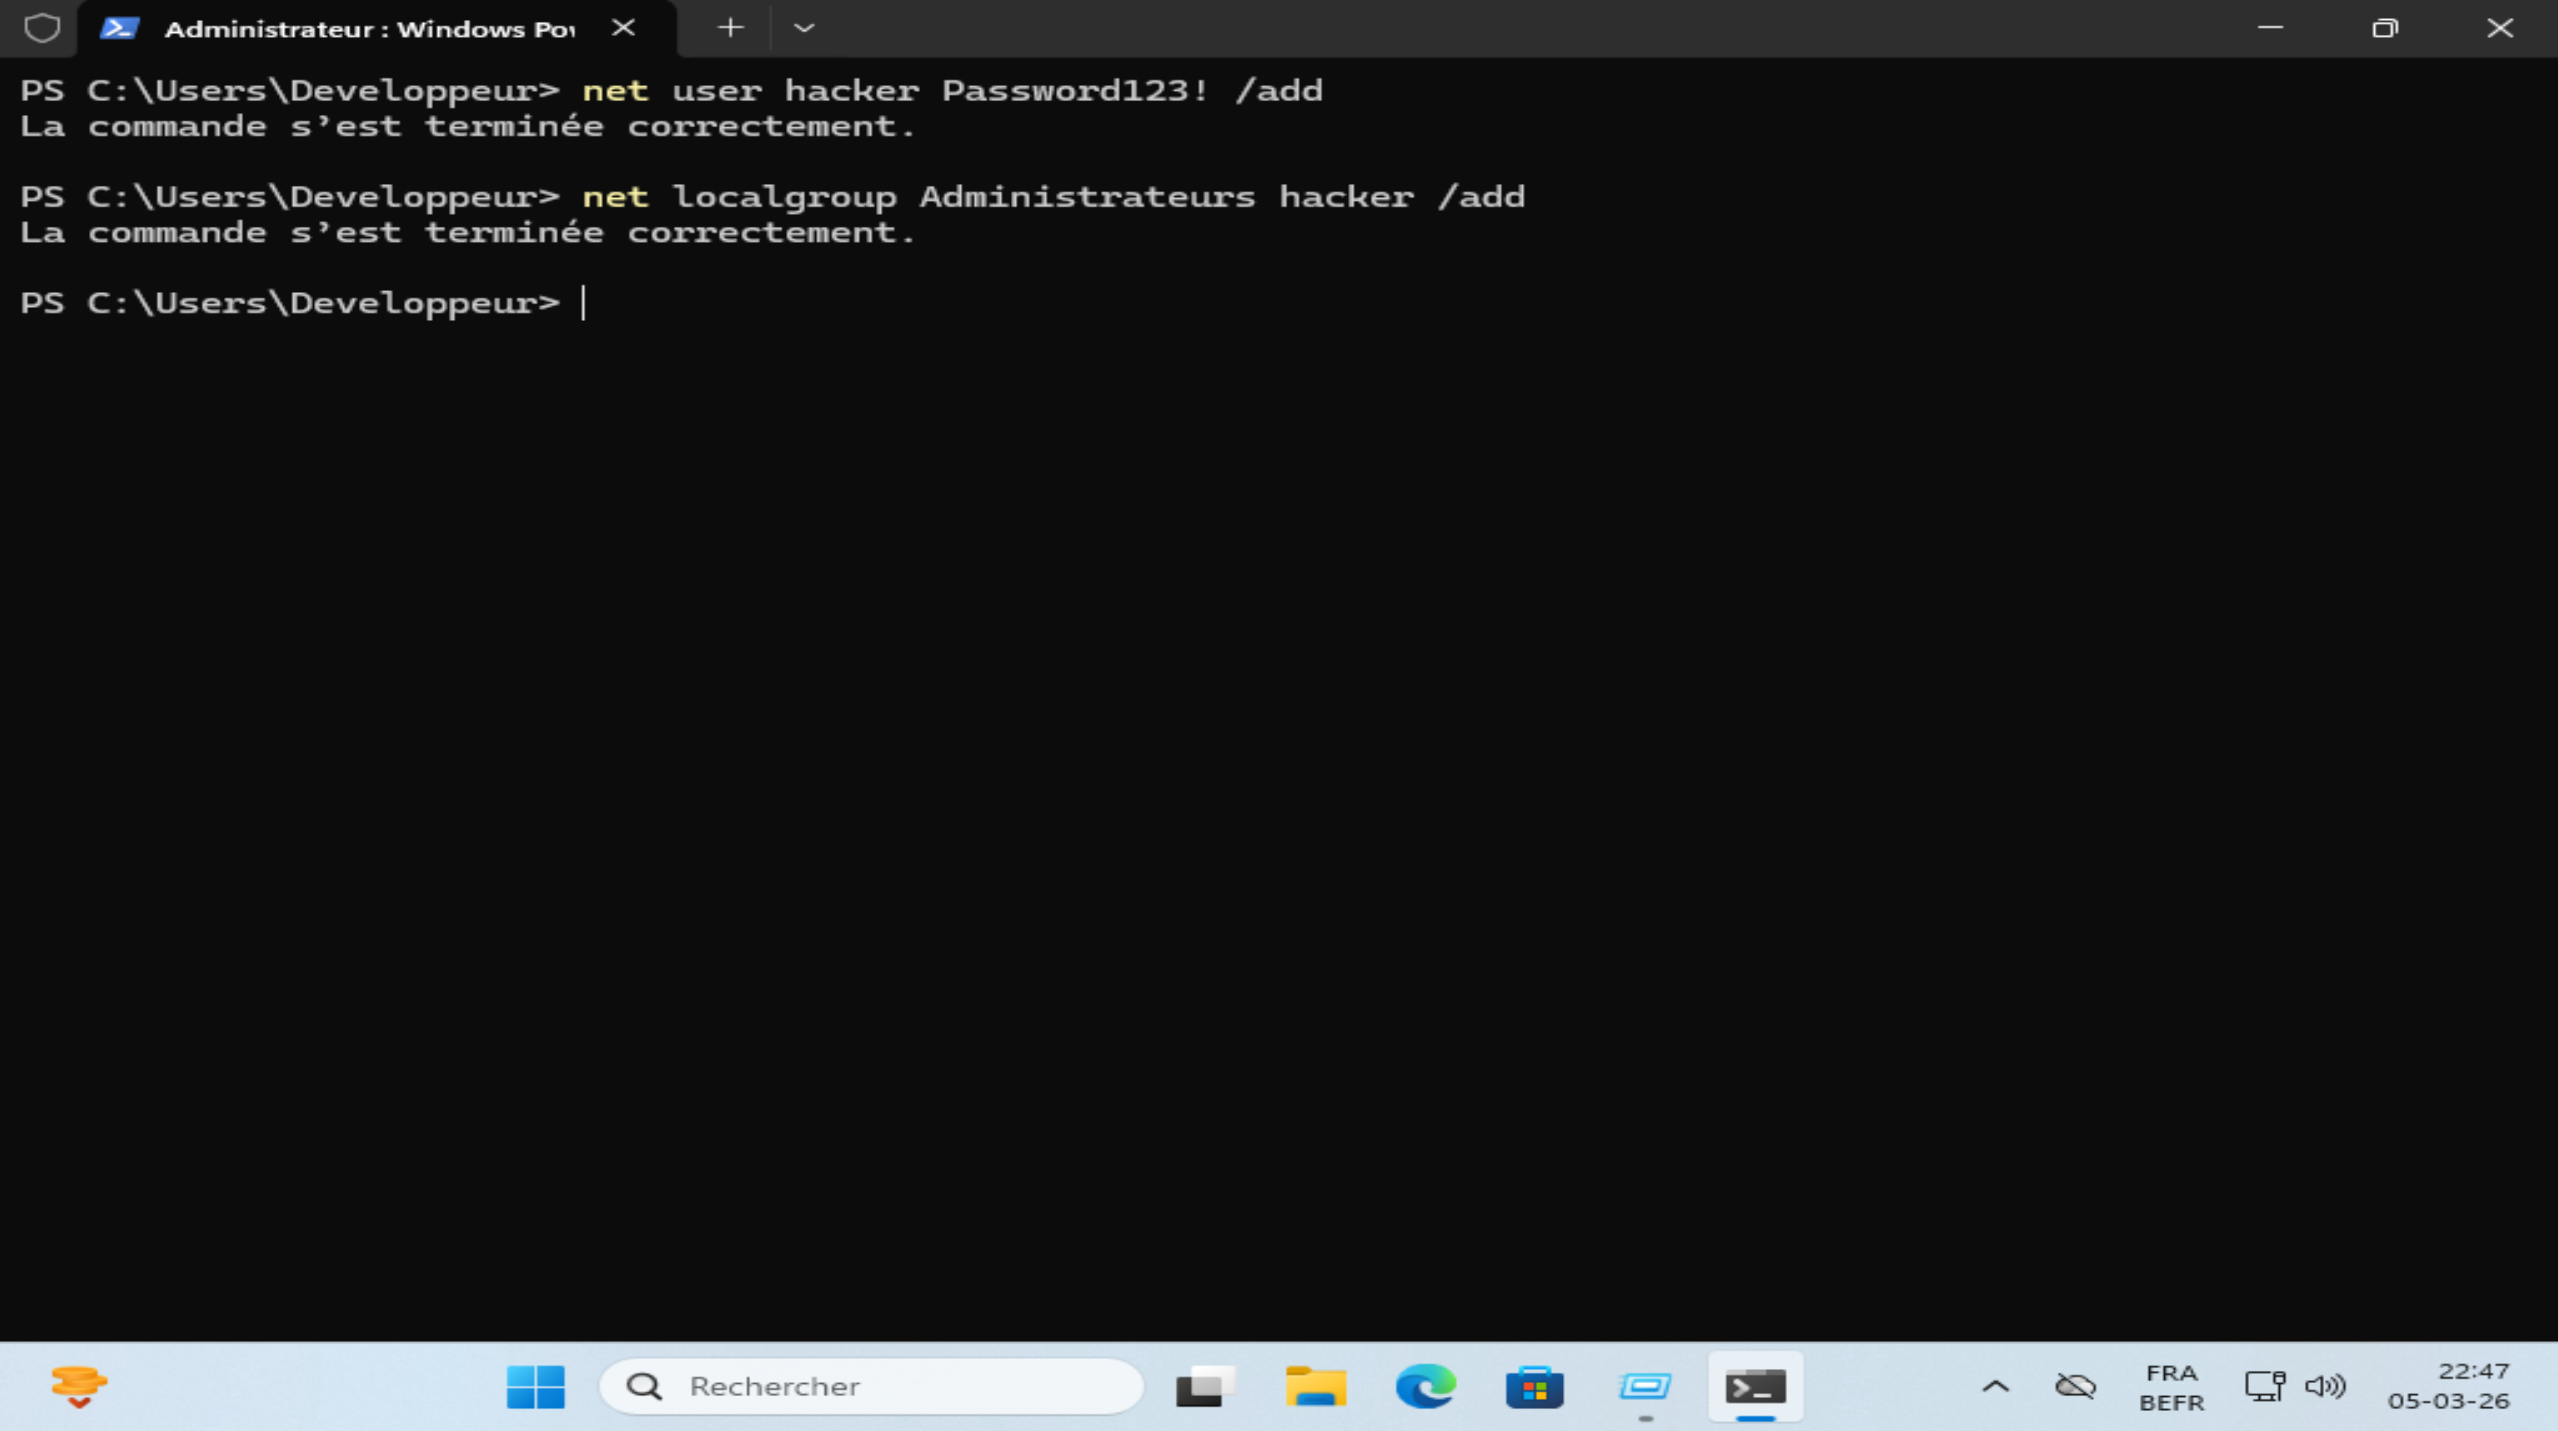
Task: Open the volume control
Action: click(2325, 1386)
